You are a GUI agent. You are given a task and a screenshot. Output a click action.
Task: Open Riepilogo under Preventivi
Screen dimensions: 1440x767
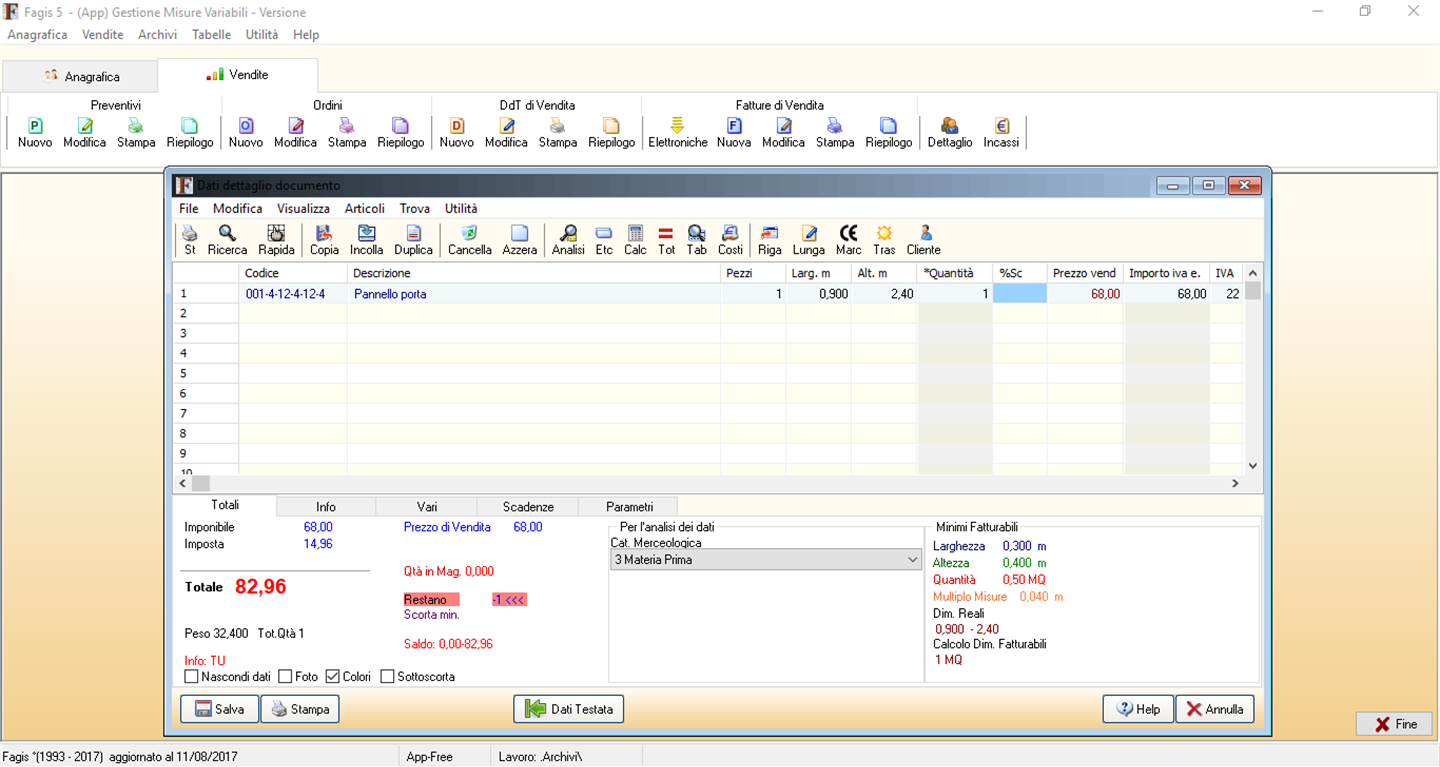190,133
